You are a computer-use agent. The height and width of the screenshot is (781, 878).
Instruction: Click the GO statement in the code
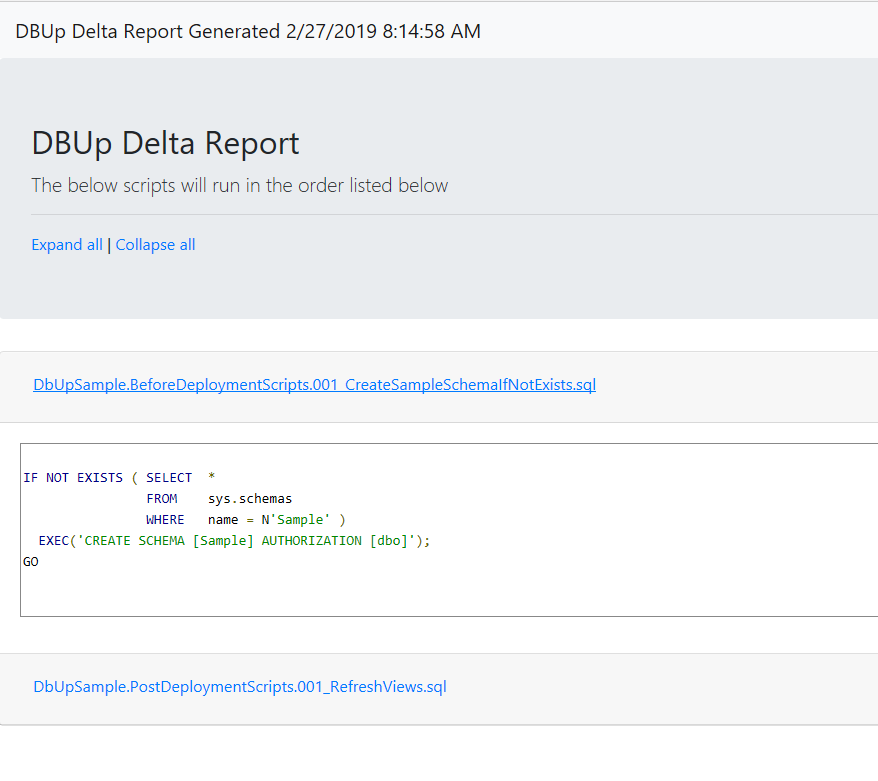[31, 562]
